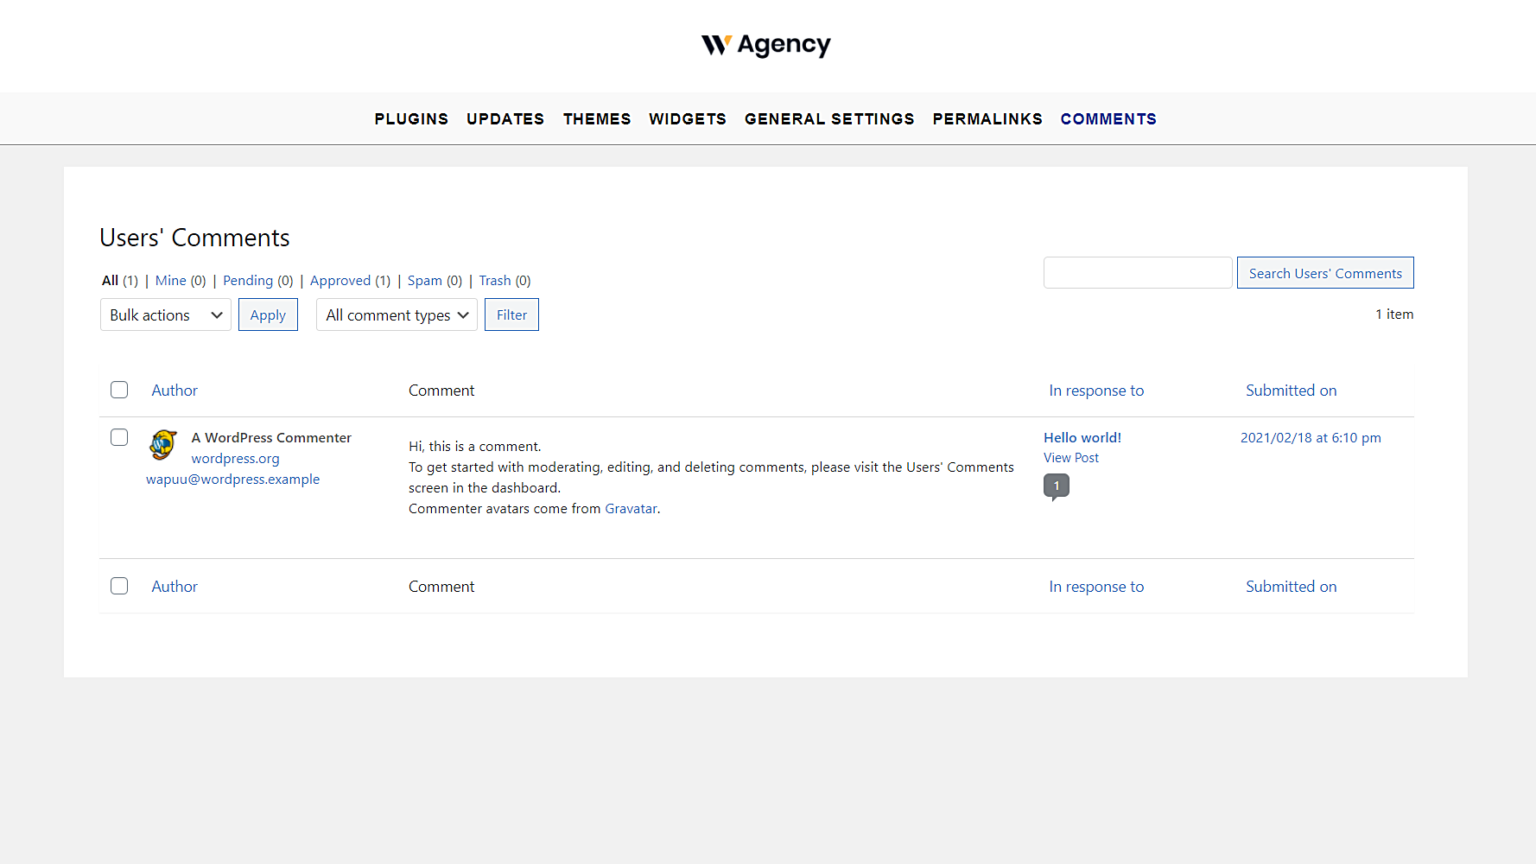This screenshot has width=1536, height=864.
Task: Sort by Author in the bottom footer row
Action: click(175, 587)
